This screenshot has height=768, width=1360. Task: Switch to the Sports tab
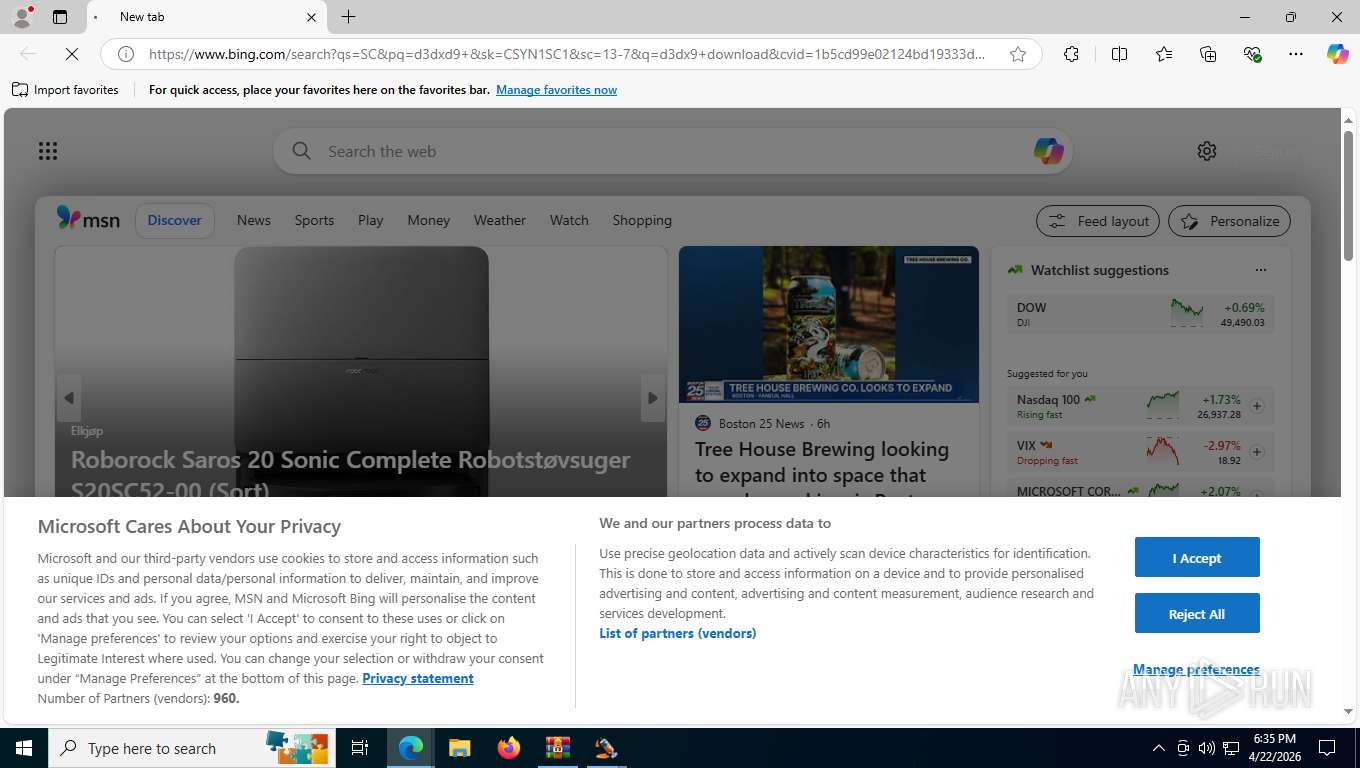(314, 220)
